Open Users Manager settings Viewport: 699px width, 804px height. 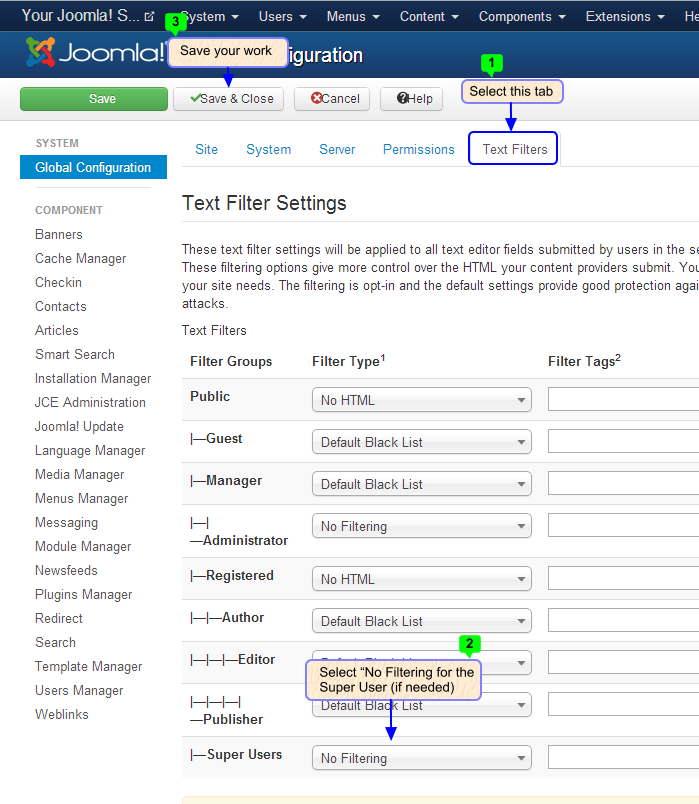pyautogui.click(x=79, y=691)
